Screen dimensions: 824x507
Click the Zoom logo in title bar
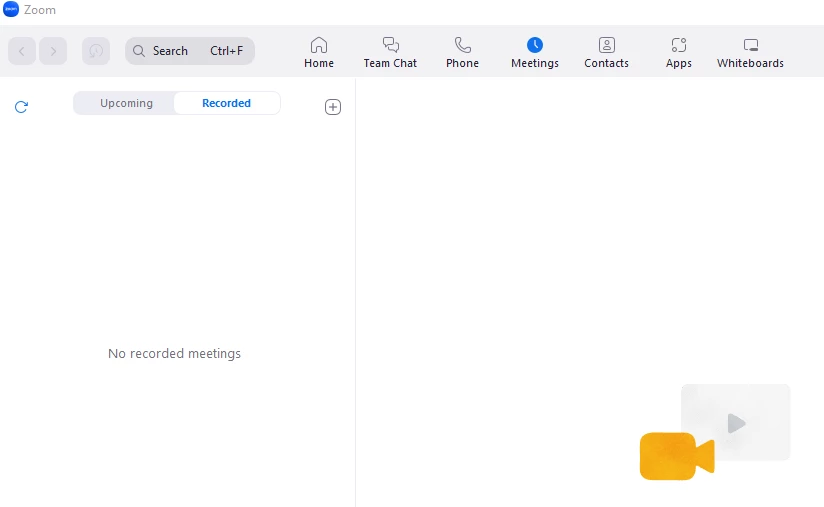[11, 9]
